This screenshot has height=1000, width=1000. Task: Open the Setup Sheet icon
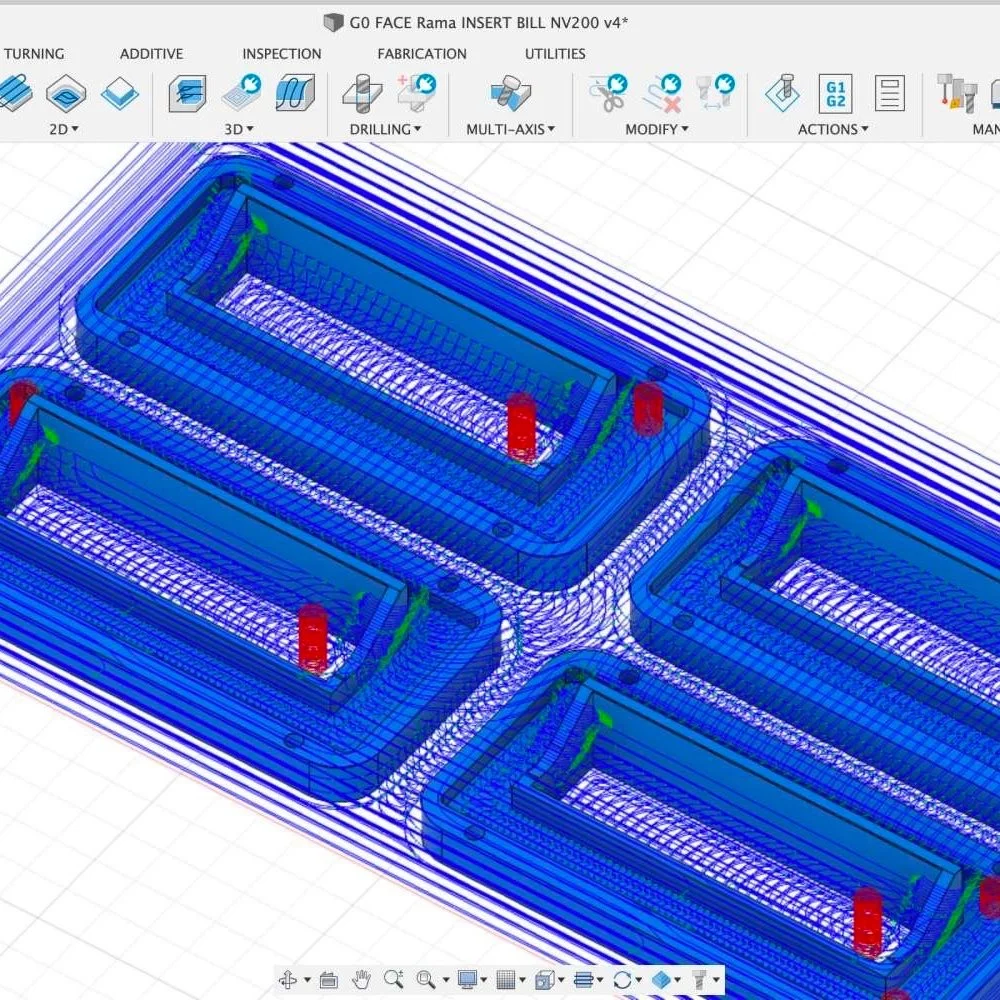[x=889, y=93]
